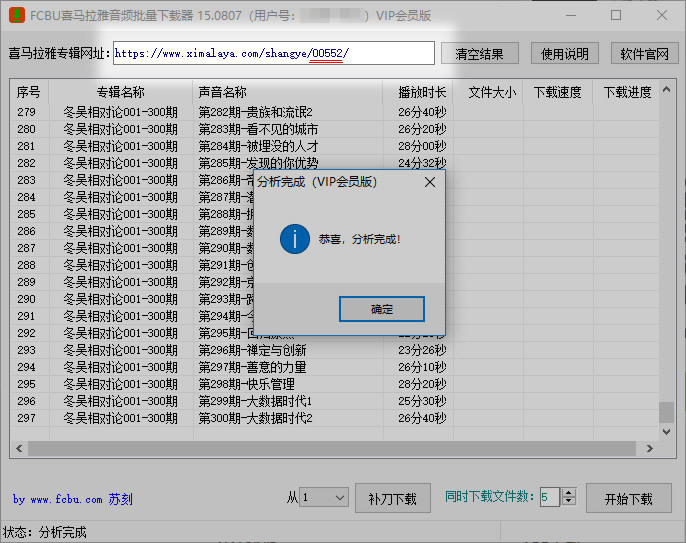The width and height of the screenshot is (686, 543).
Task: Click the blue info icon in dialog
Action: point(294,239)
